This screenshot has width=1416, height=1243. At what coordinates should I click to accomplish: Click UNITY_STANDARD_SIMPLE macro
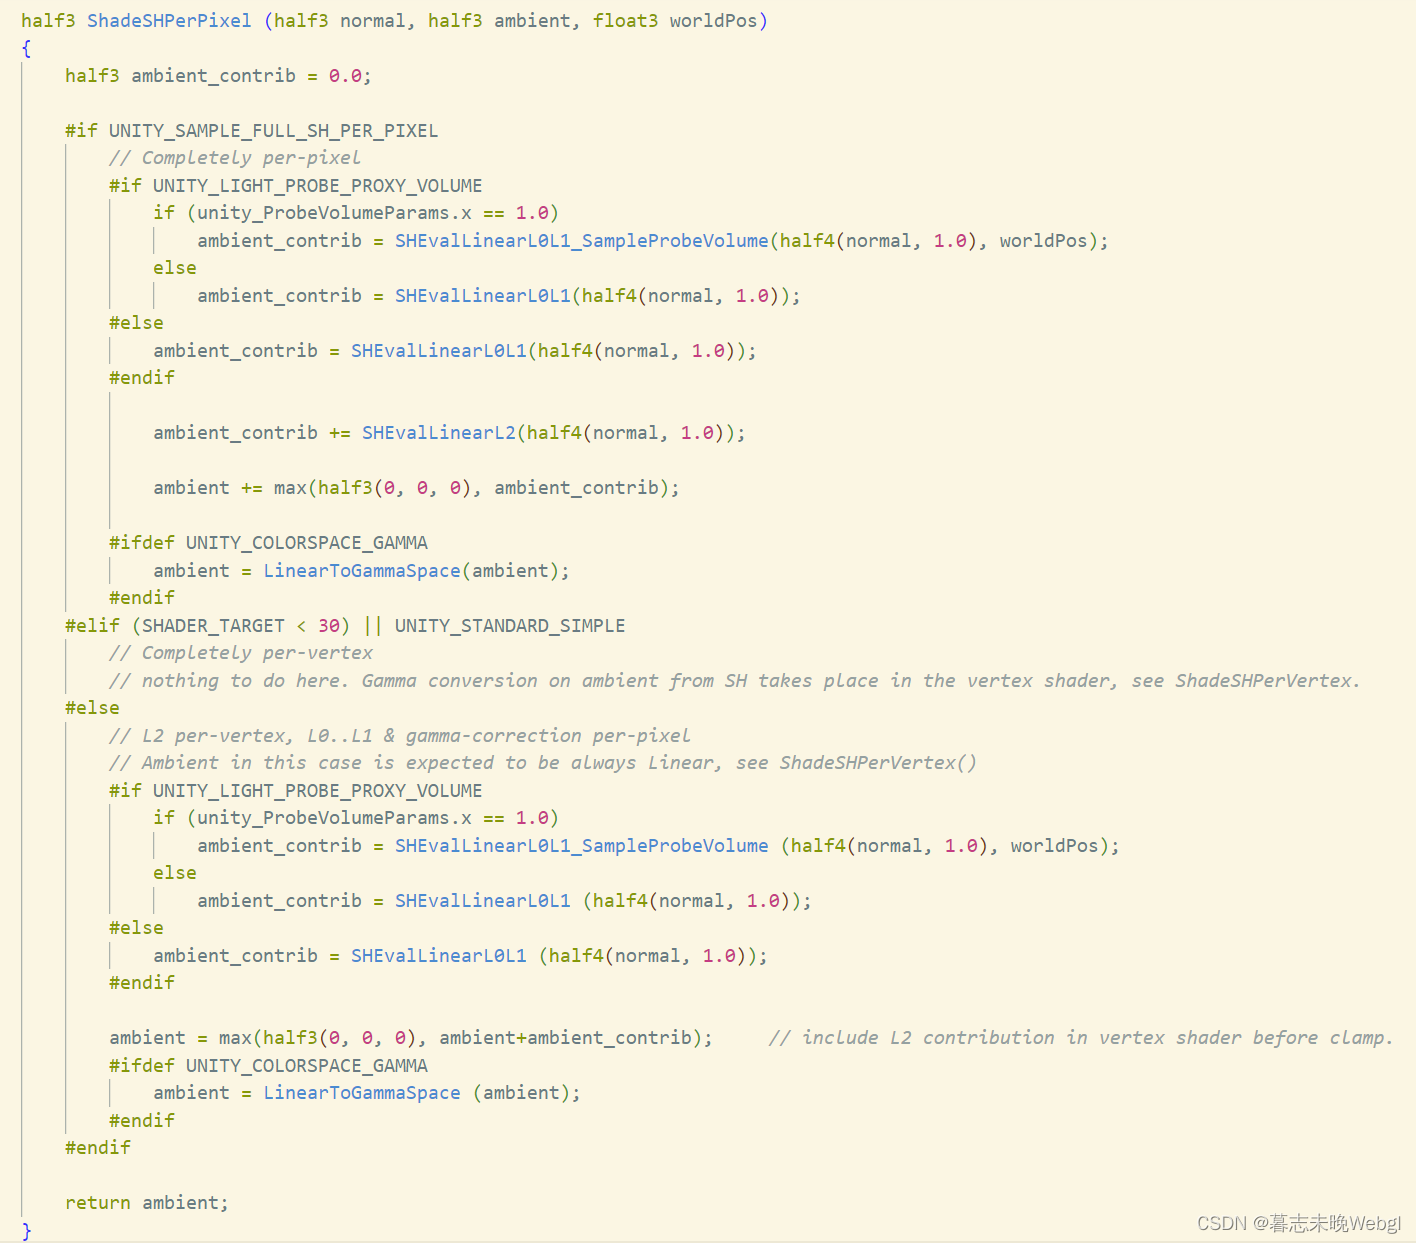click(510, 625)
